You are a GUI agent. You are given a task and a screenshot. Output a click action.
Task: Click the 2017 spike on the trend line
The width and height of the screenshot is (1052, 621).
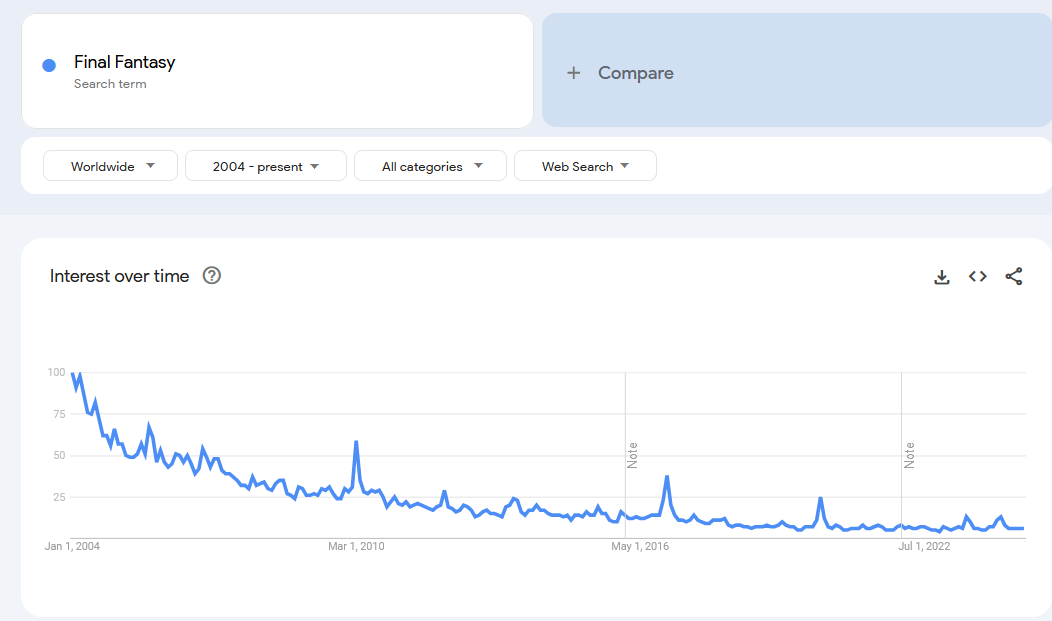pos(667,477)
